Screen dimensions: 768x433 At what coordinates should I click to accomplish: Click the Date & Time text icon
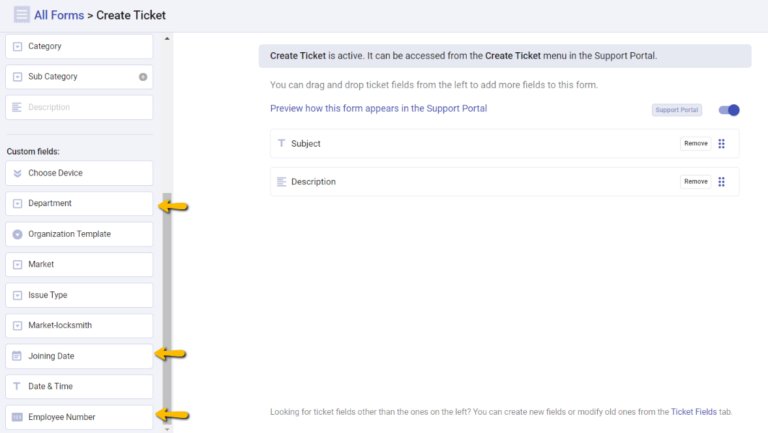[17, 386]
